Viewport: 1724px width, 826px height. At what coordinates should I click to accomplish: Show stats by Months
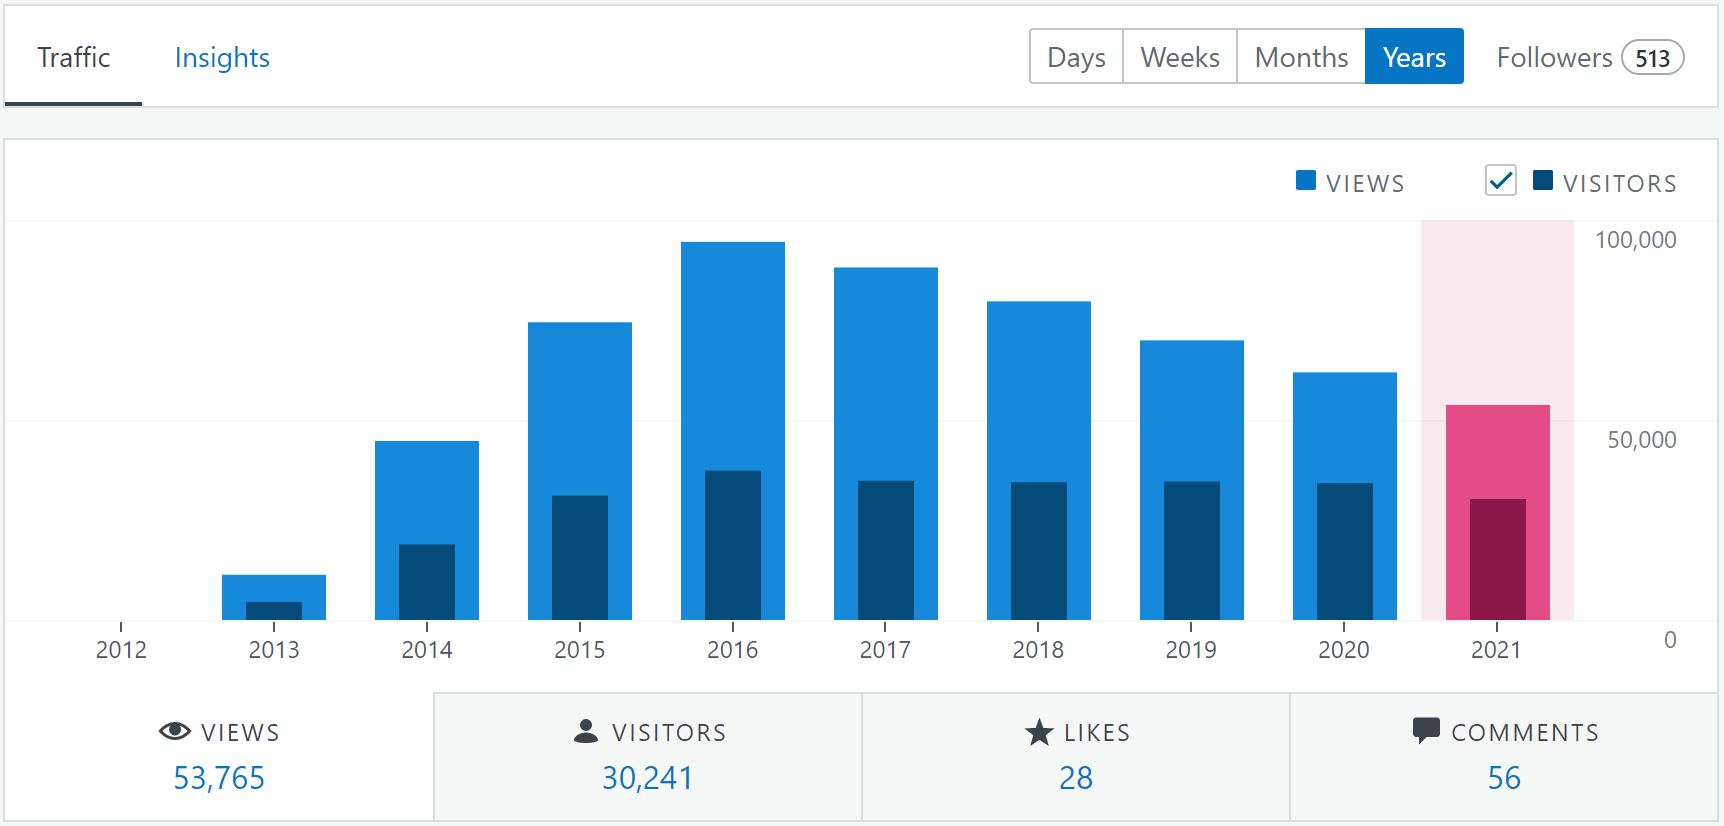1301,57
